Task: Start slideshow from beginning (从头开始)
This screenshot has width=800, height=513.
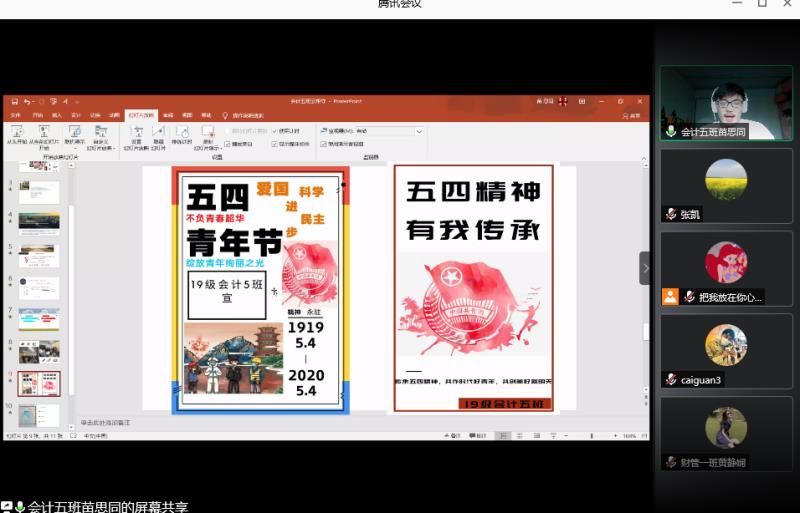Action: tap(17, 135)
